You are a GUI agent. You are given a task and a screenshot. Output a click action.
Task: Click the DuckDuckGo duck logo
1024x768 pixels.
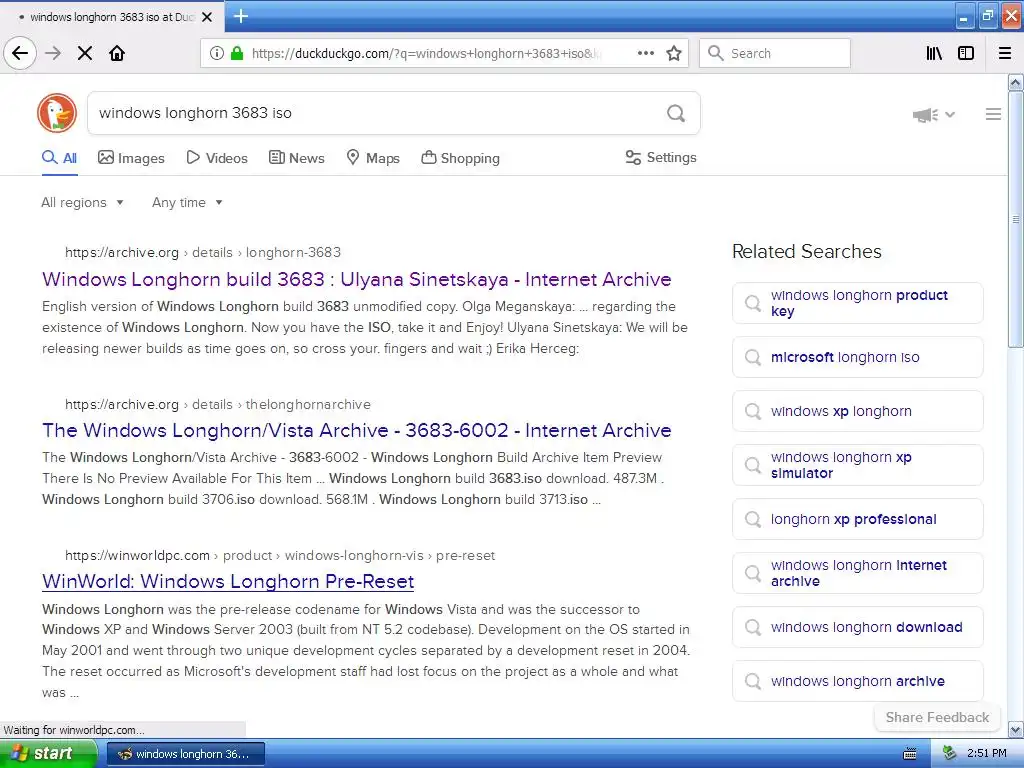(x=57, y=113)
